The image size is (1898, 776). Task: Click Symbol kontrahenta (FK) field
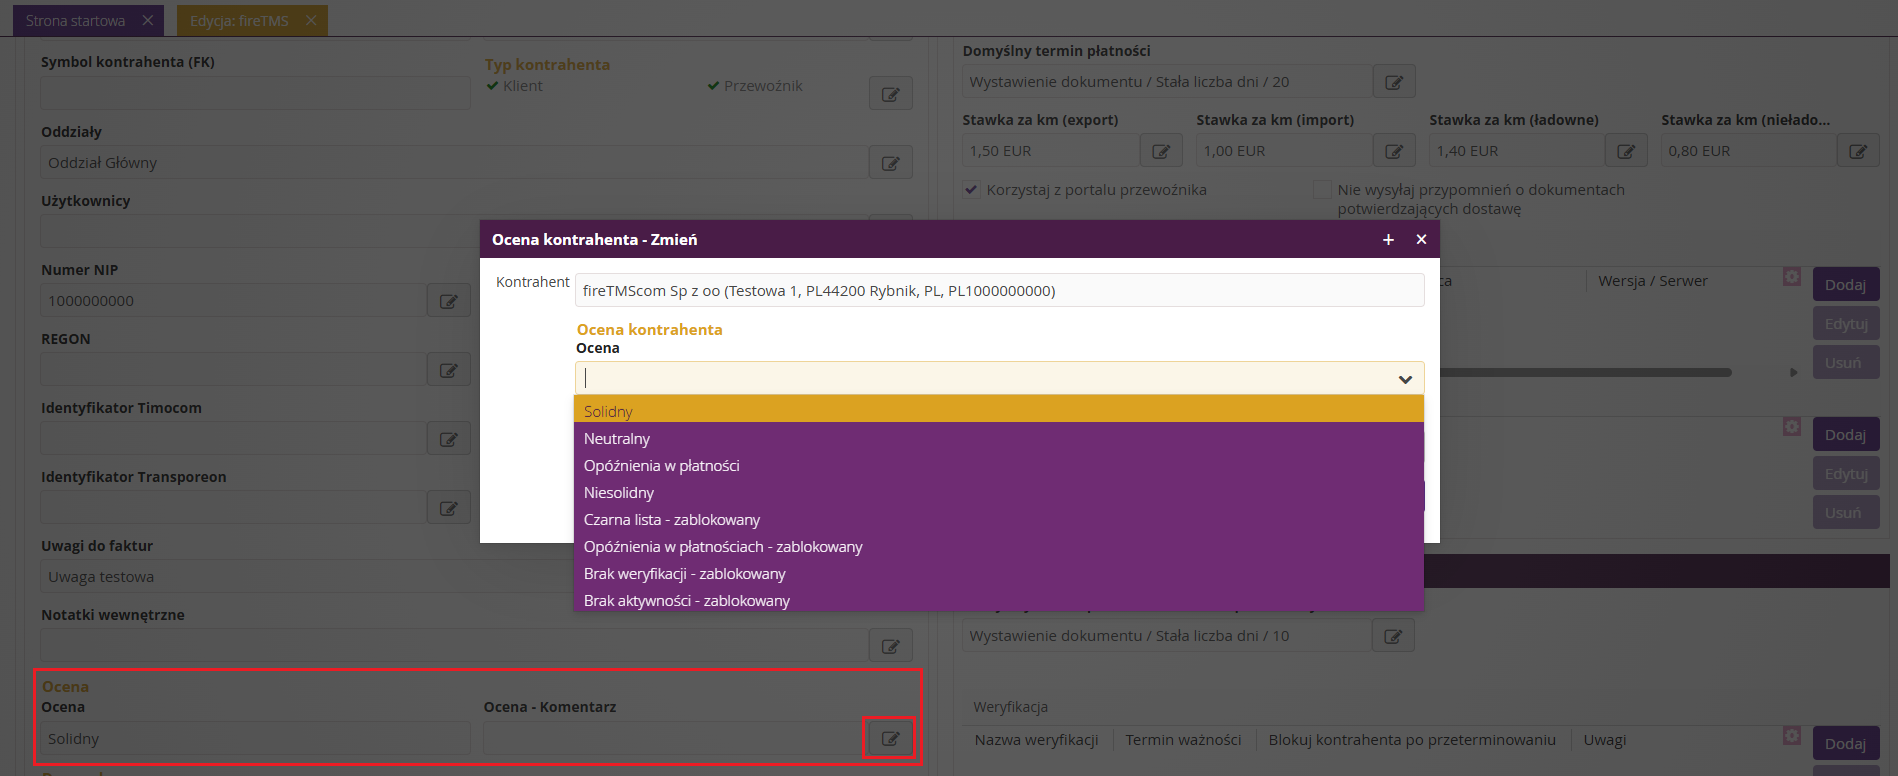255,93
